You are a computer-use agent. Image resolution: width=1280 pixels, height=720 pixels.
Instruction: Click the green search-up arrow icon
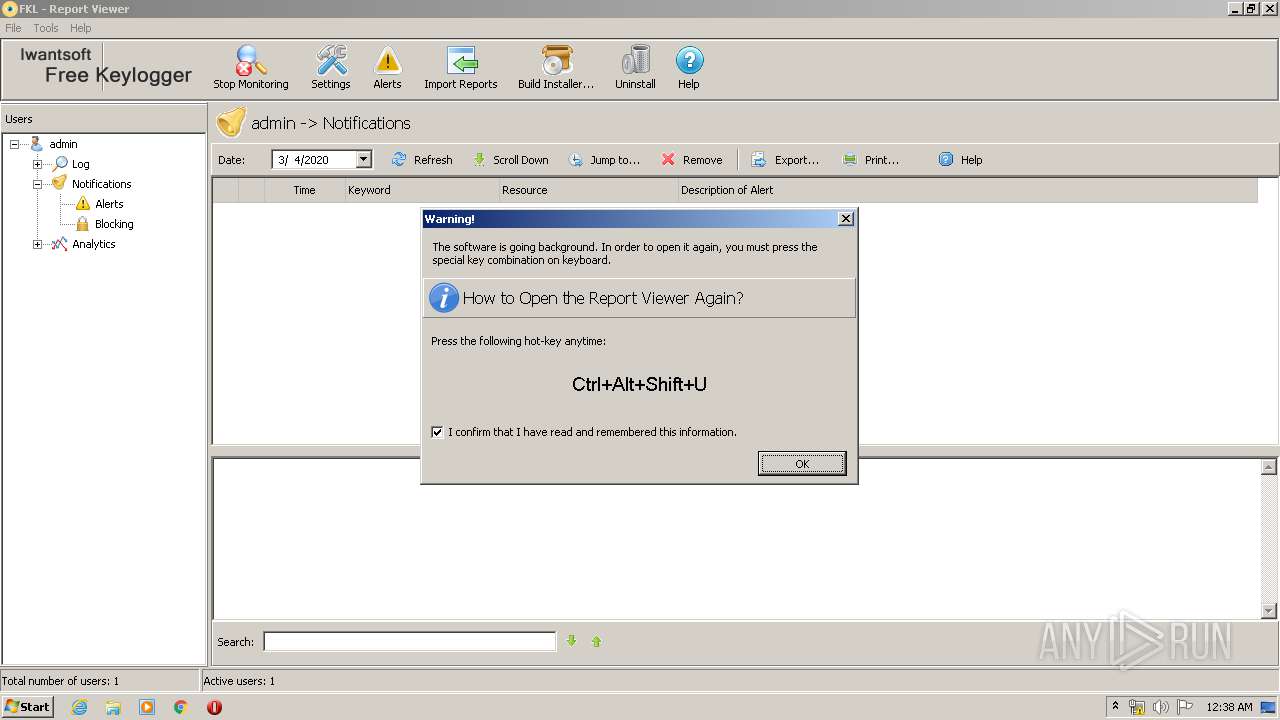[x=596, y=641]
